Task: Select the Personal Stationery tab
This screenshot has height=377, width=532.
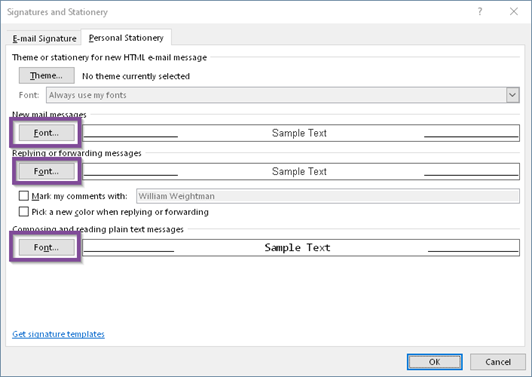Action: point(126,38)
